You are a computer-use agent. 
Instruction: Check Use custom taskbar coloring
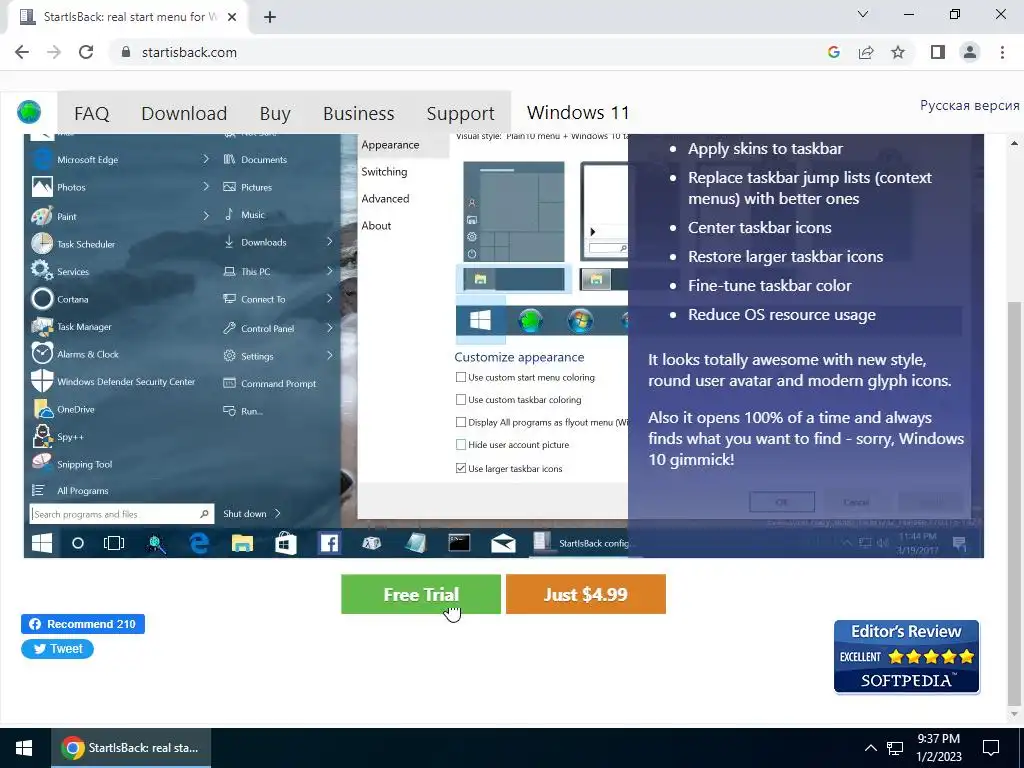tap(461, 399)
